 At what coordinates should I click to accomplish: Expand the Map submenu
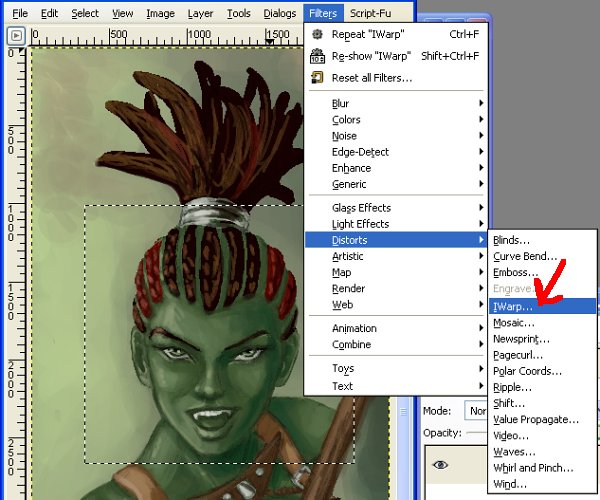[x=396, y=272]
